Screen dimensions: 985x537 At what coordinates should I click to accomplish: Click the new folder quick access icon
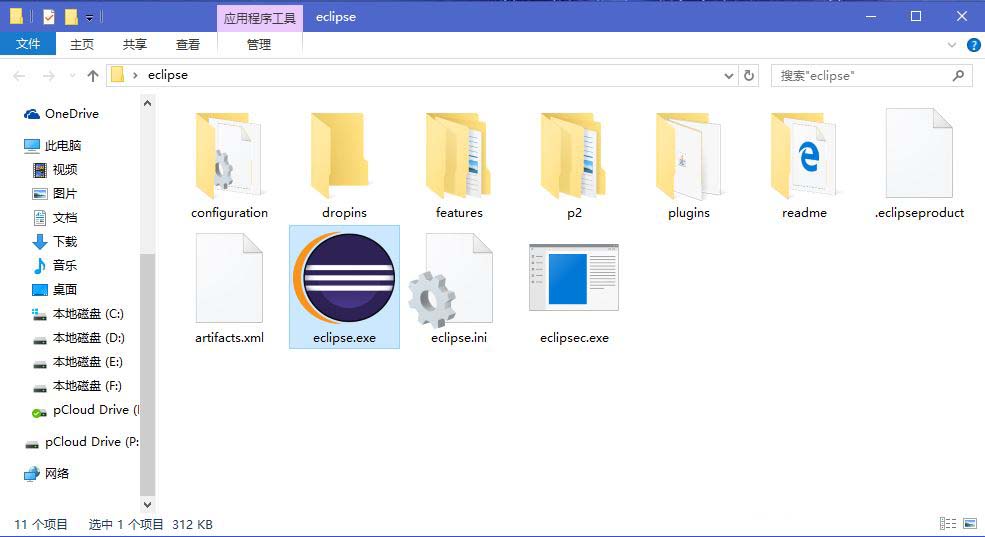coord(71,17)
